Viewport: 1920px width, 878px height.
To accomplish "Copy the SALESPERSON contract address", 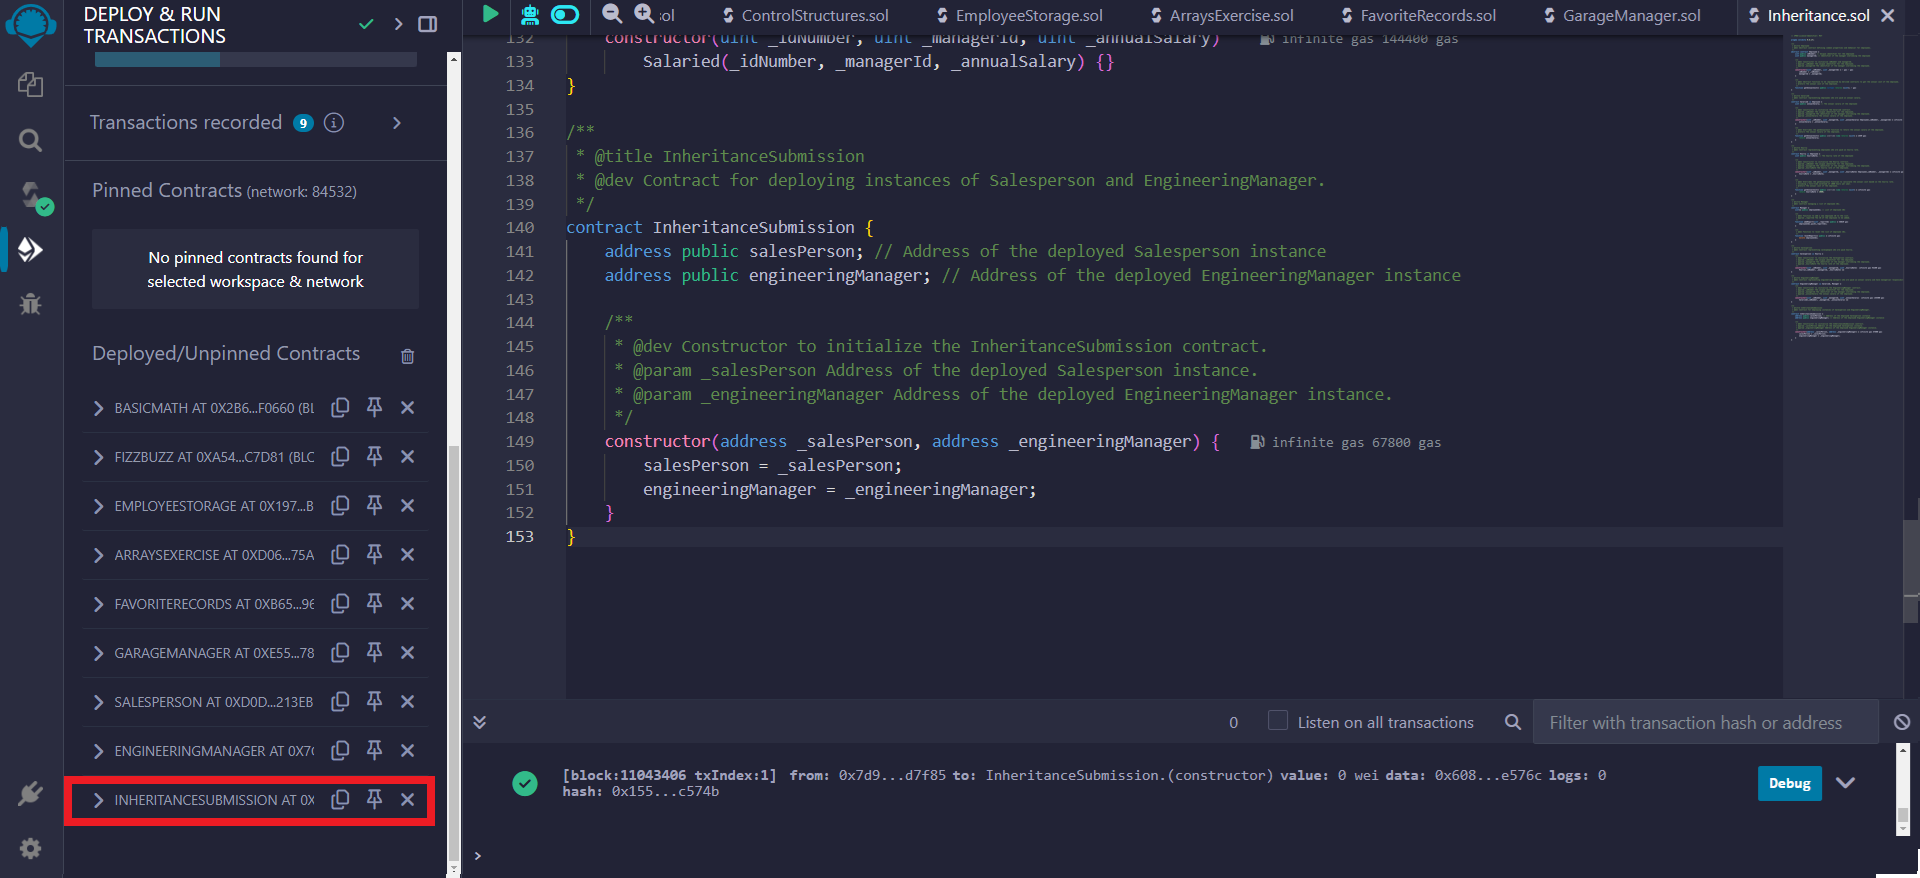I will coord(340,701).
